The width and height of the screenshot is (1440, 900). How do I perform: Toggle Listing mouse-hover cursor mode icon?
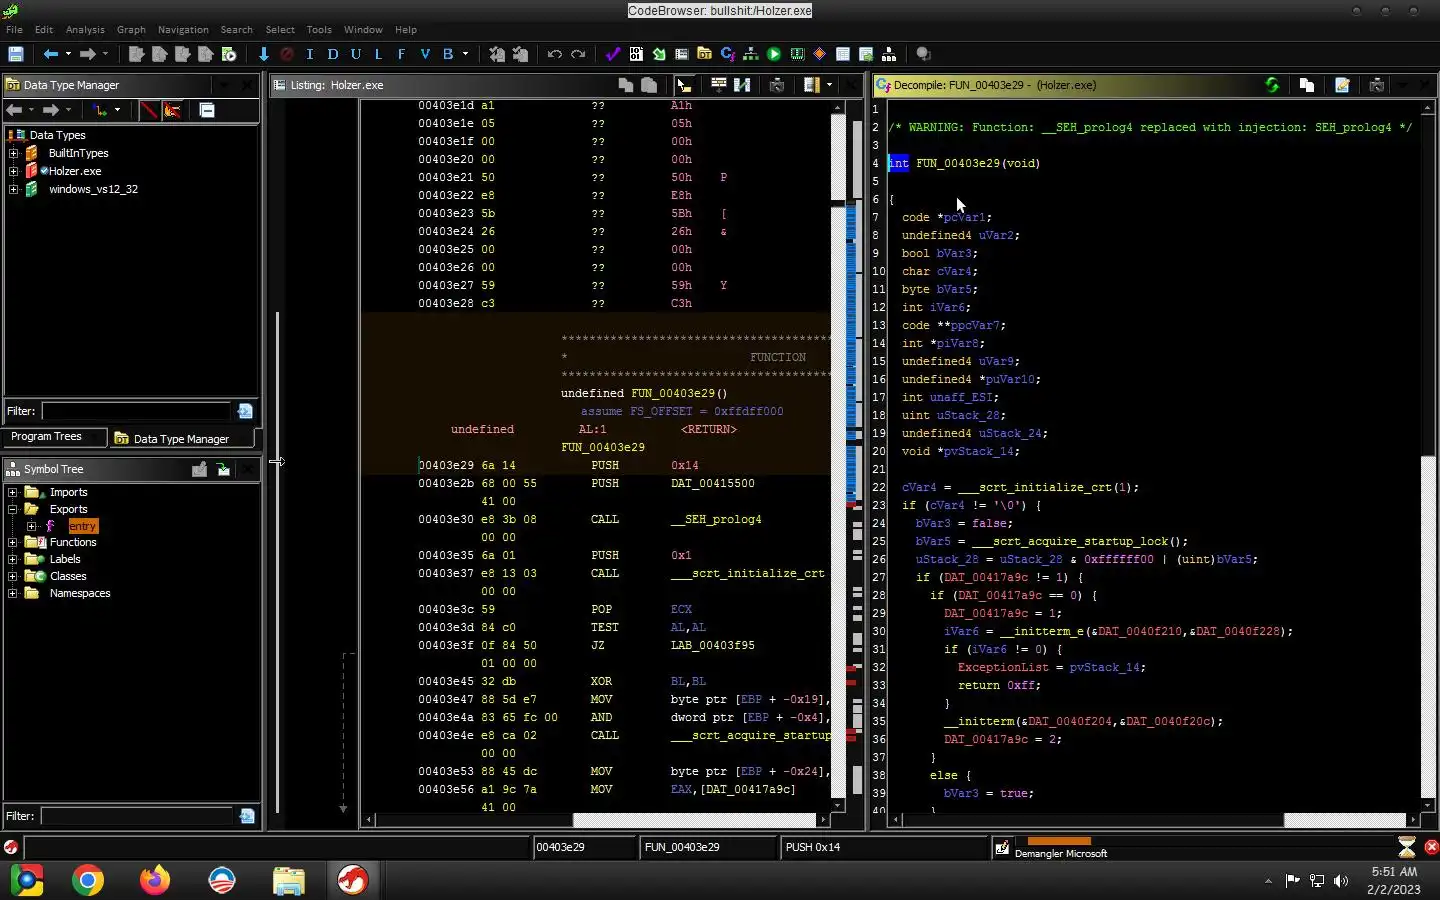pos(684,85)
